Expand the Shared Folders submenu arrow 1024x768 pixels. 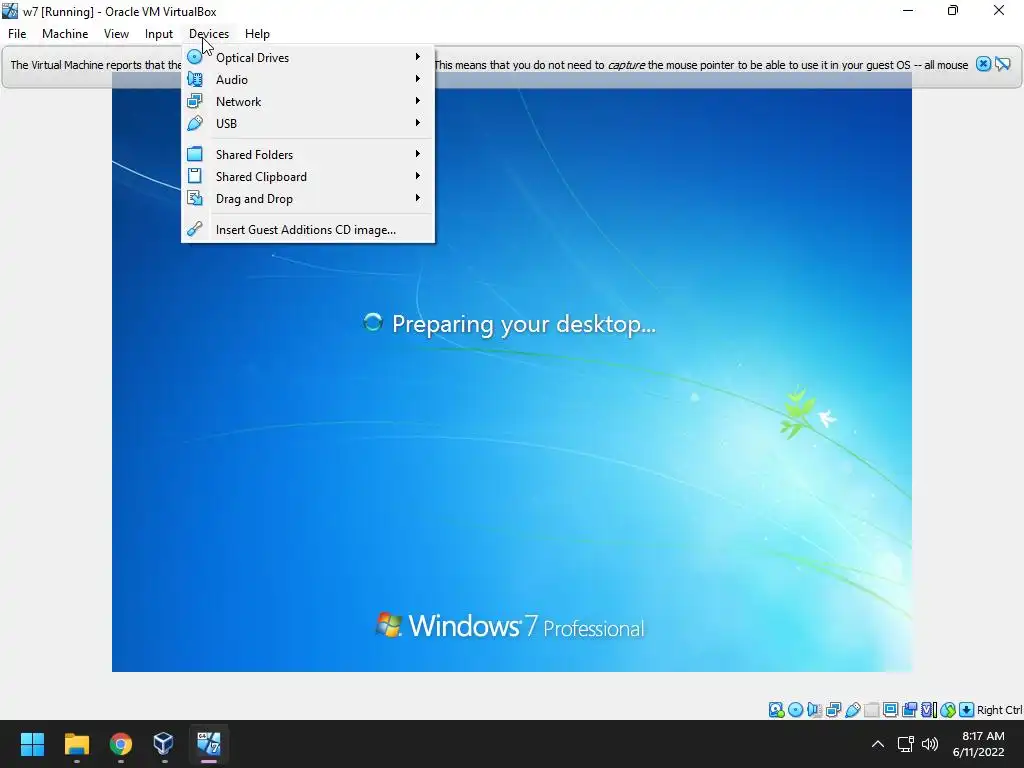coord(417,154)
